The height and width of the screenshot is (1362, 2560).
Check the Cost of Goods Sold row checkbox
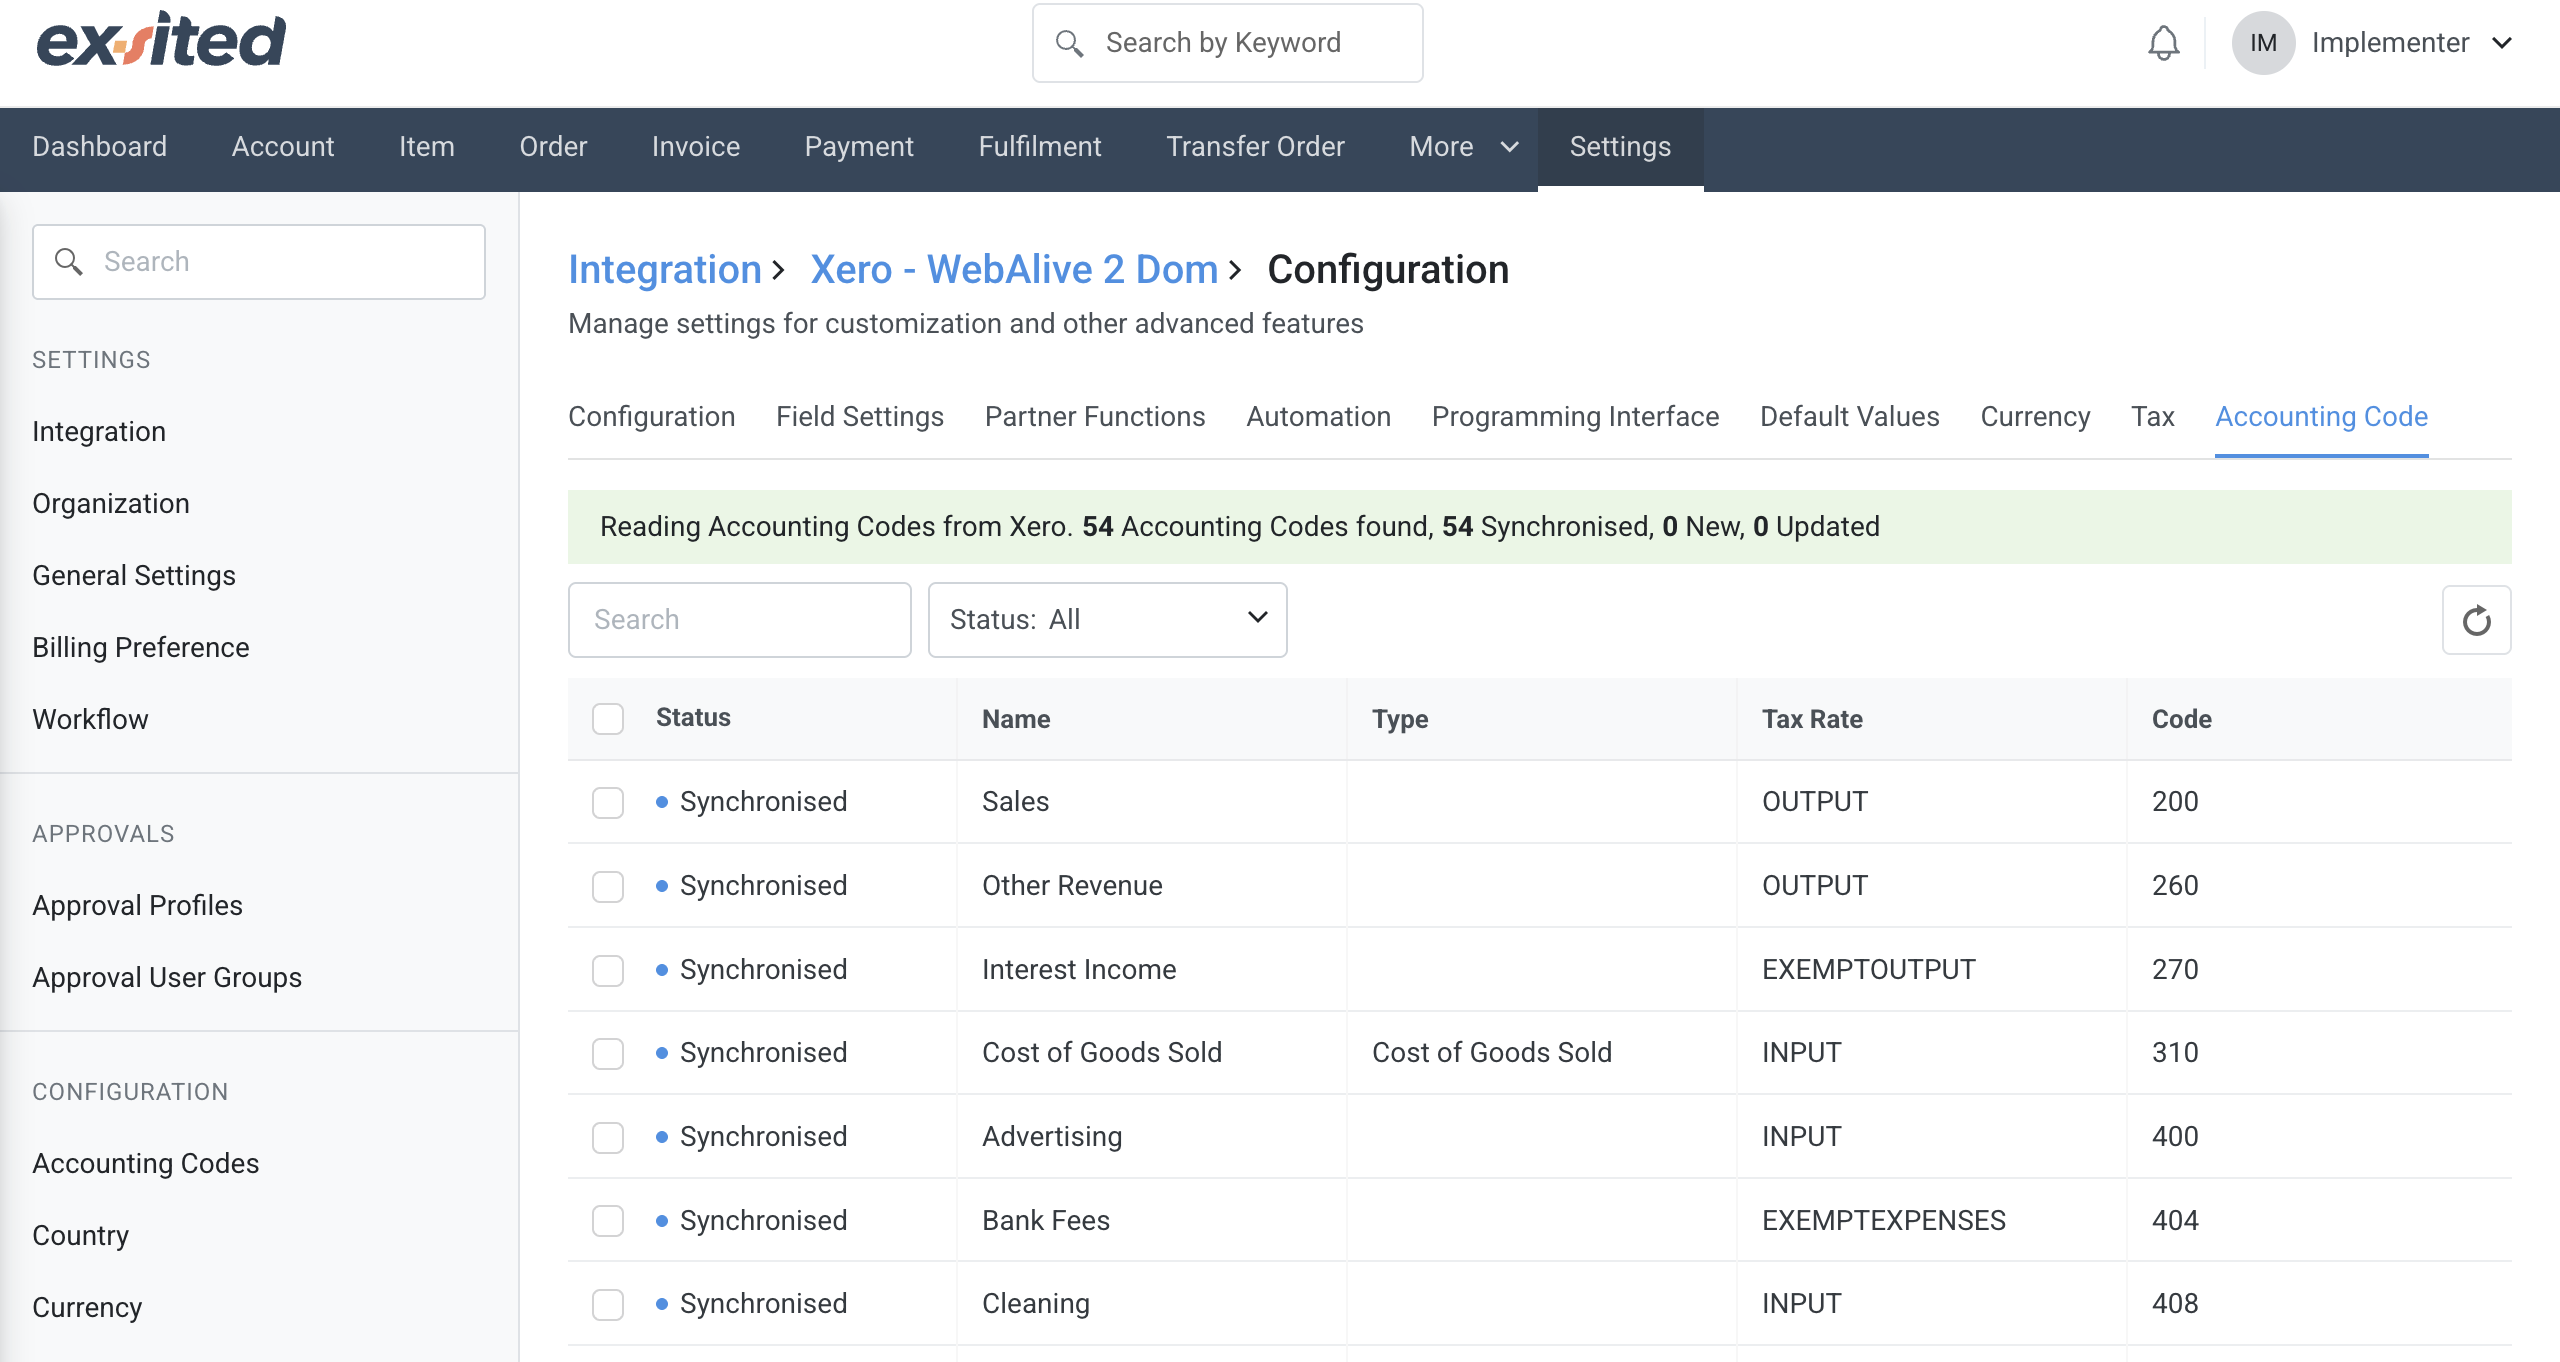pos(608,1053)
